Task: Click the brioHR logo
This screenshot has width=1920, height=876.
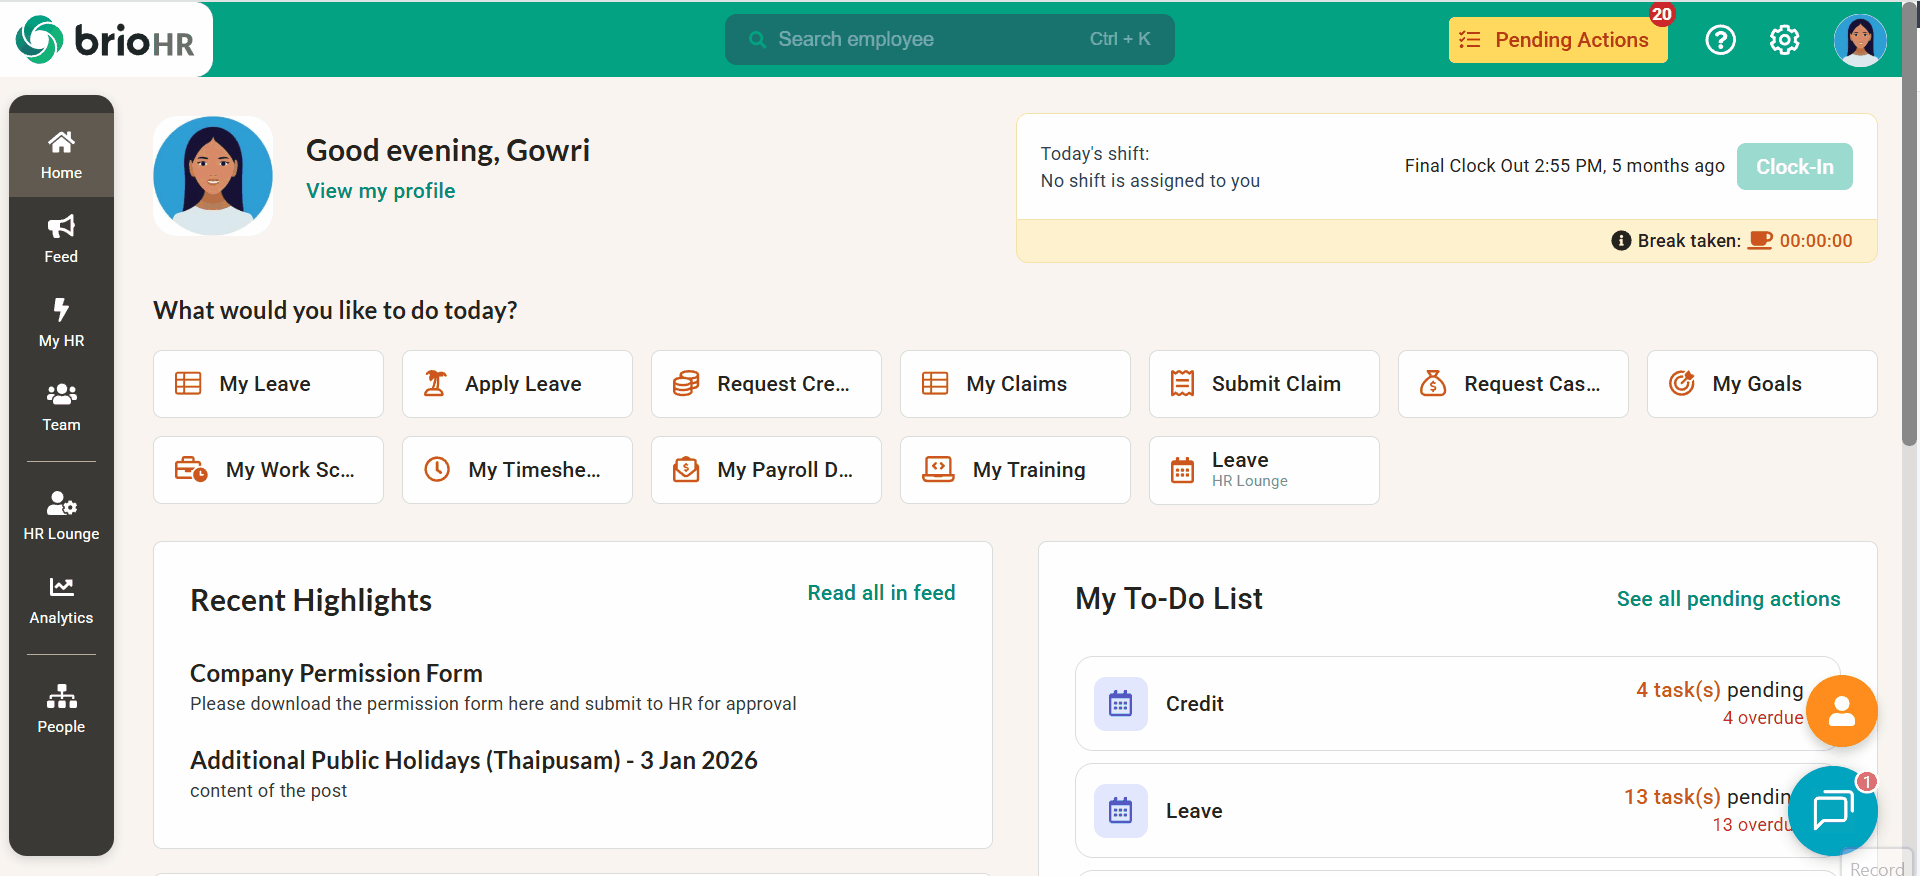Action: 105,40
